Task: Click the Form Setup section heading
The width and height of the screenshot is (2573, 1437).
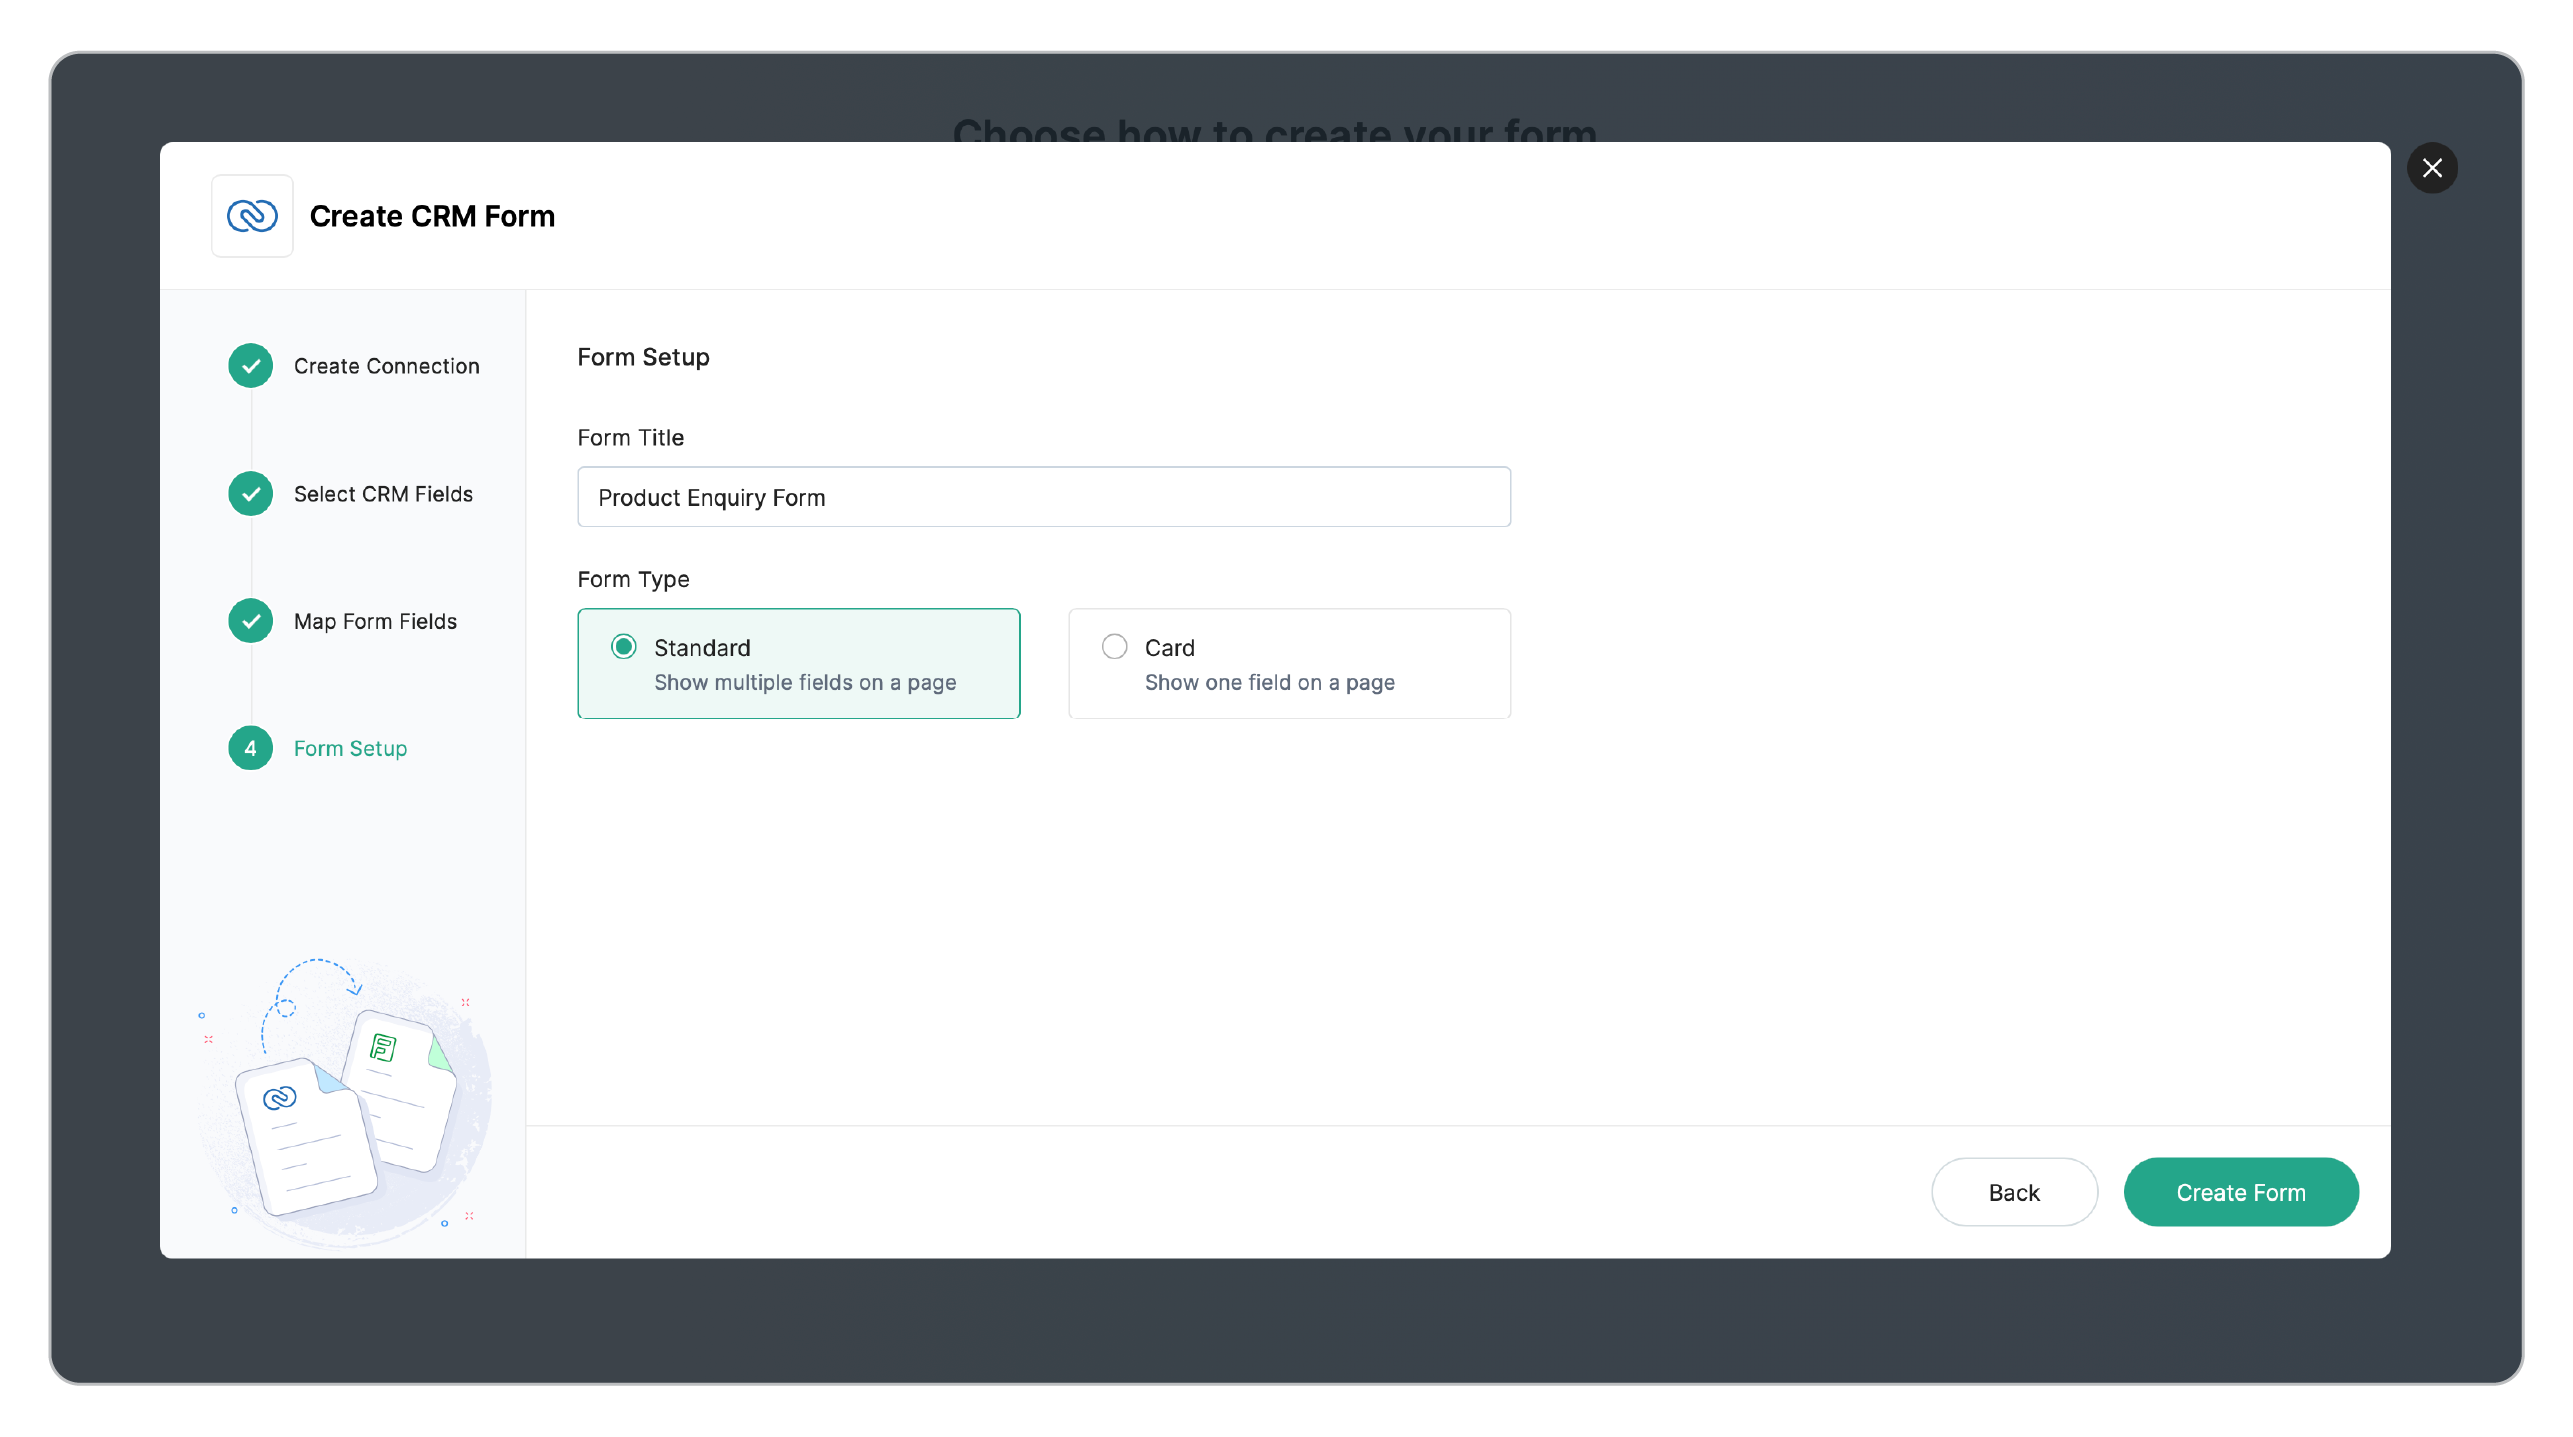Action: (x=643, y=357)
